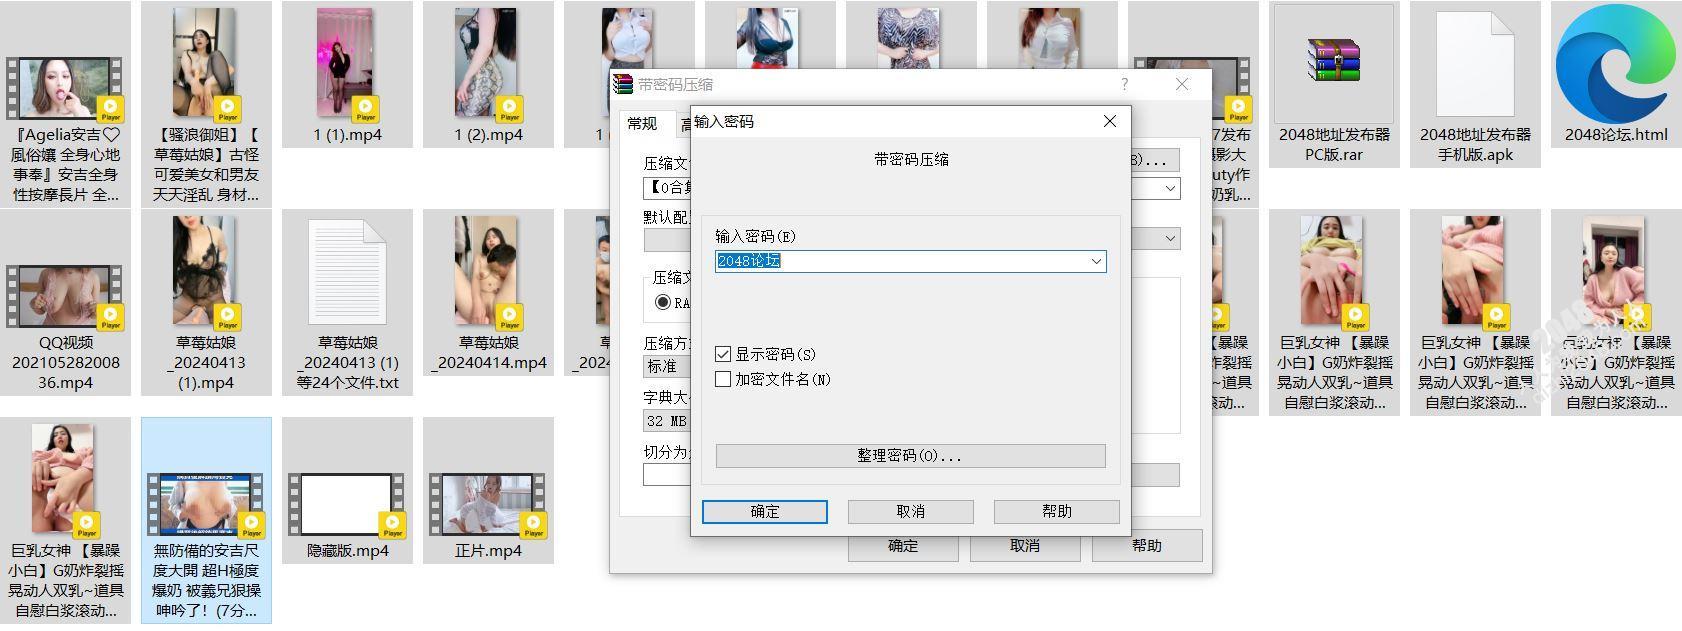The image size is (1682, 631).
Task: Switch to the 常规 tab
Action: point(642,123)
